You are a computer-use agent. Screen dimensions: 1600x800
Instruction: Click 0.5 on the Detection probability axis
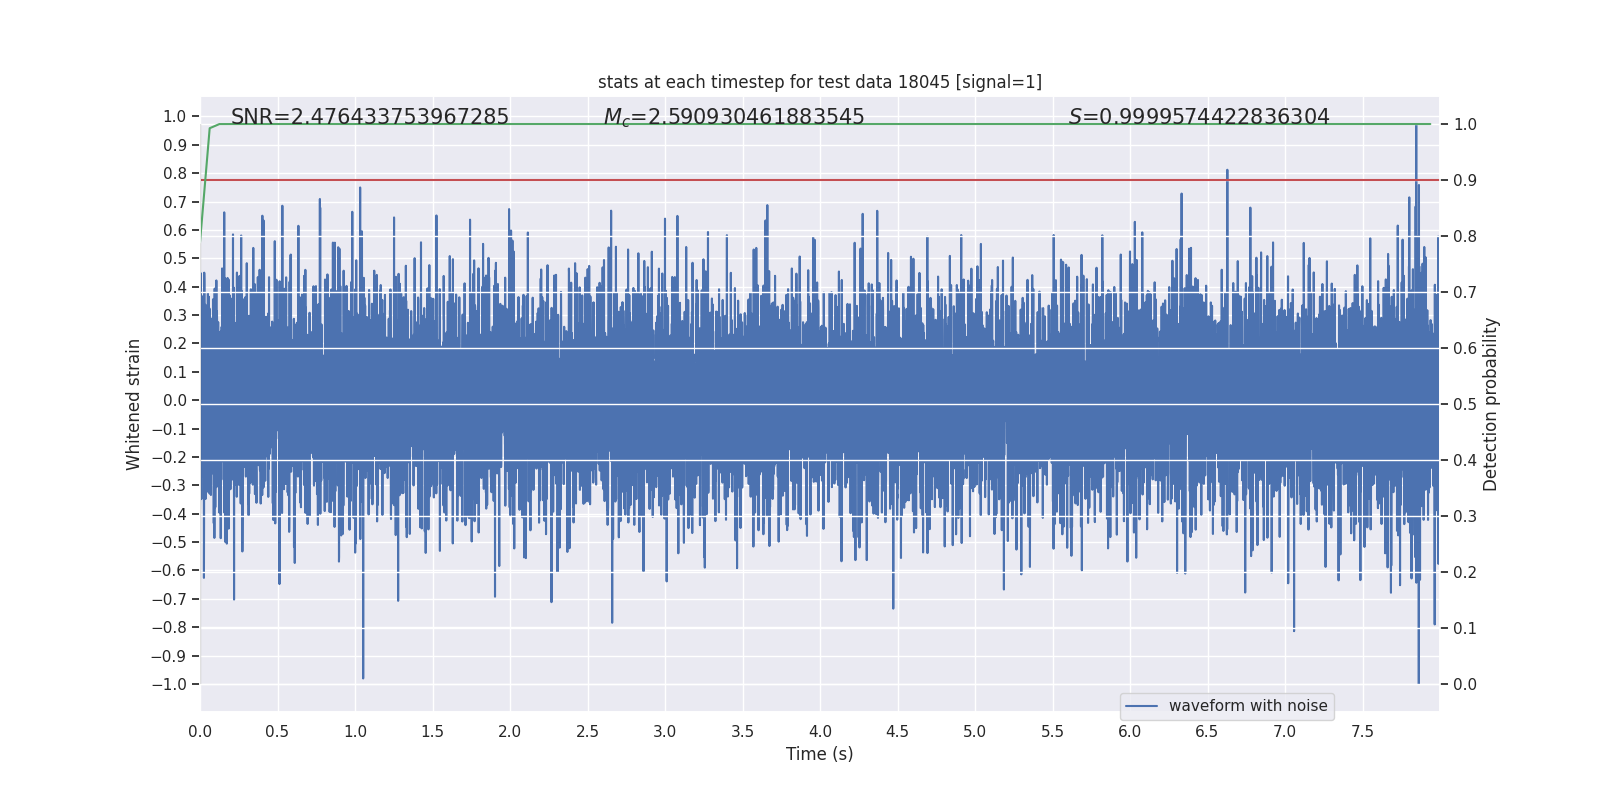(x=1465, y=405)
